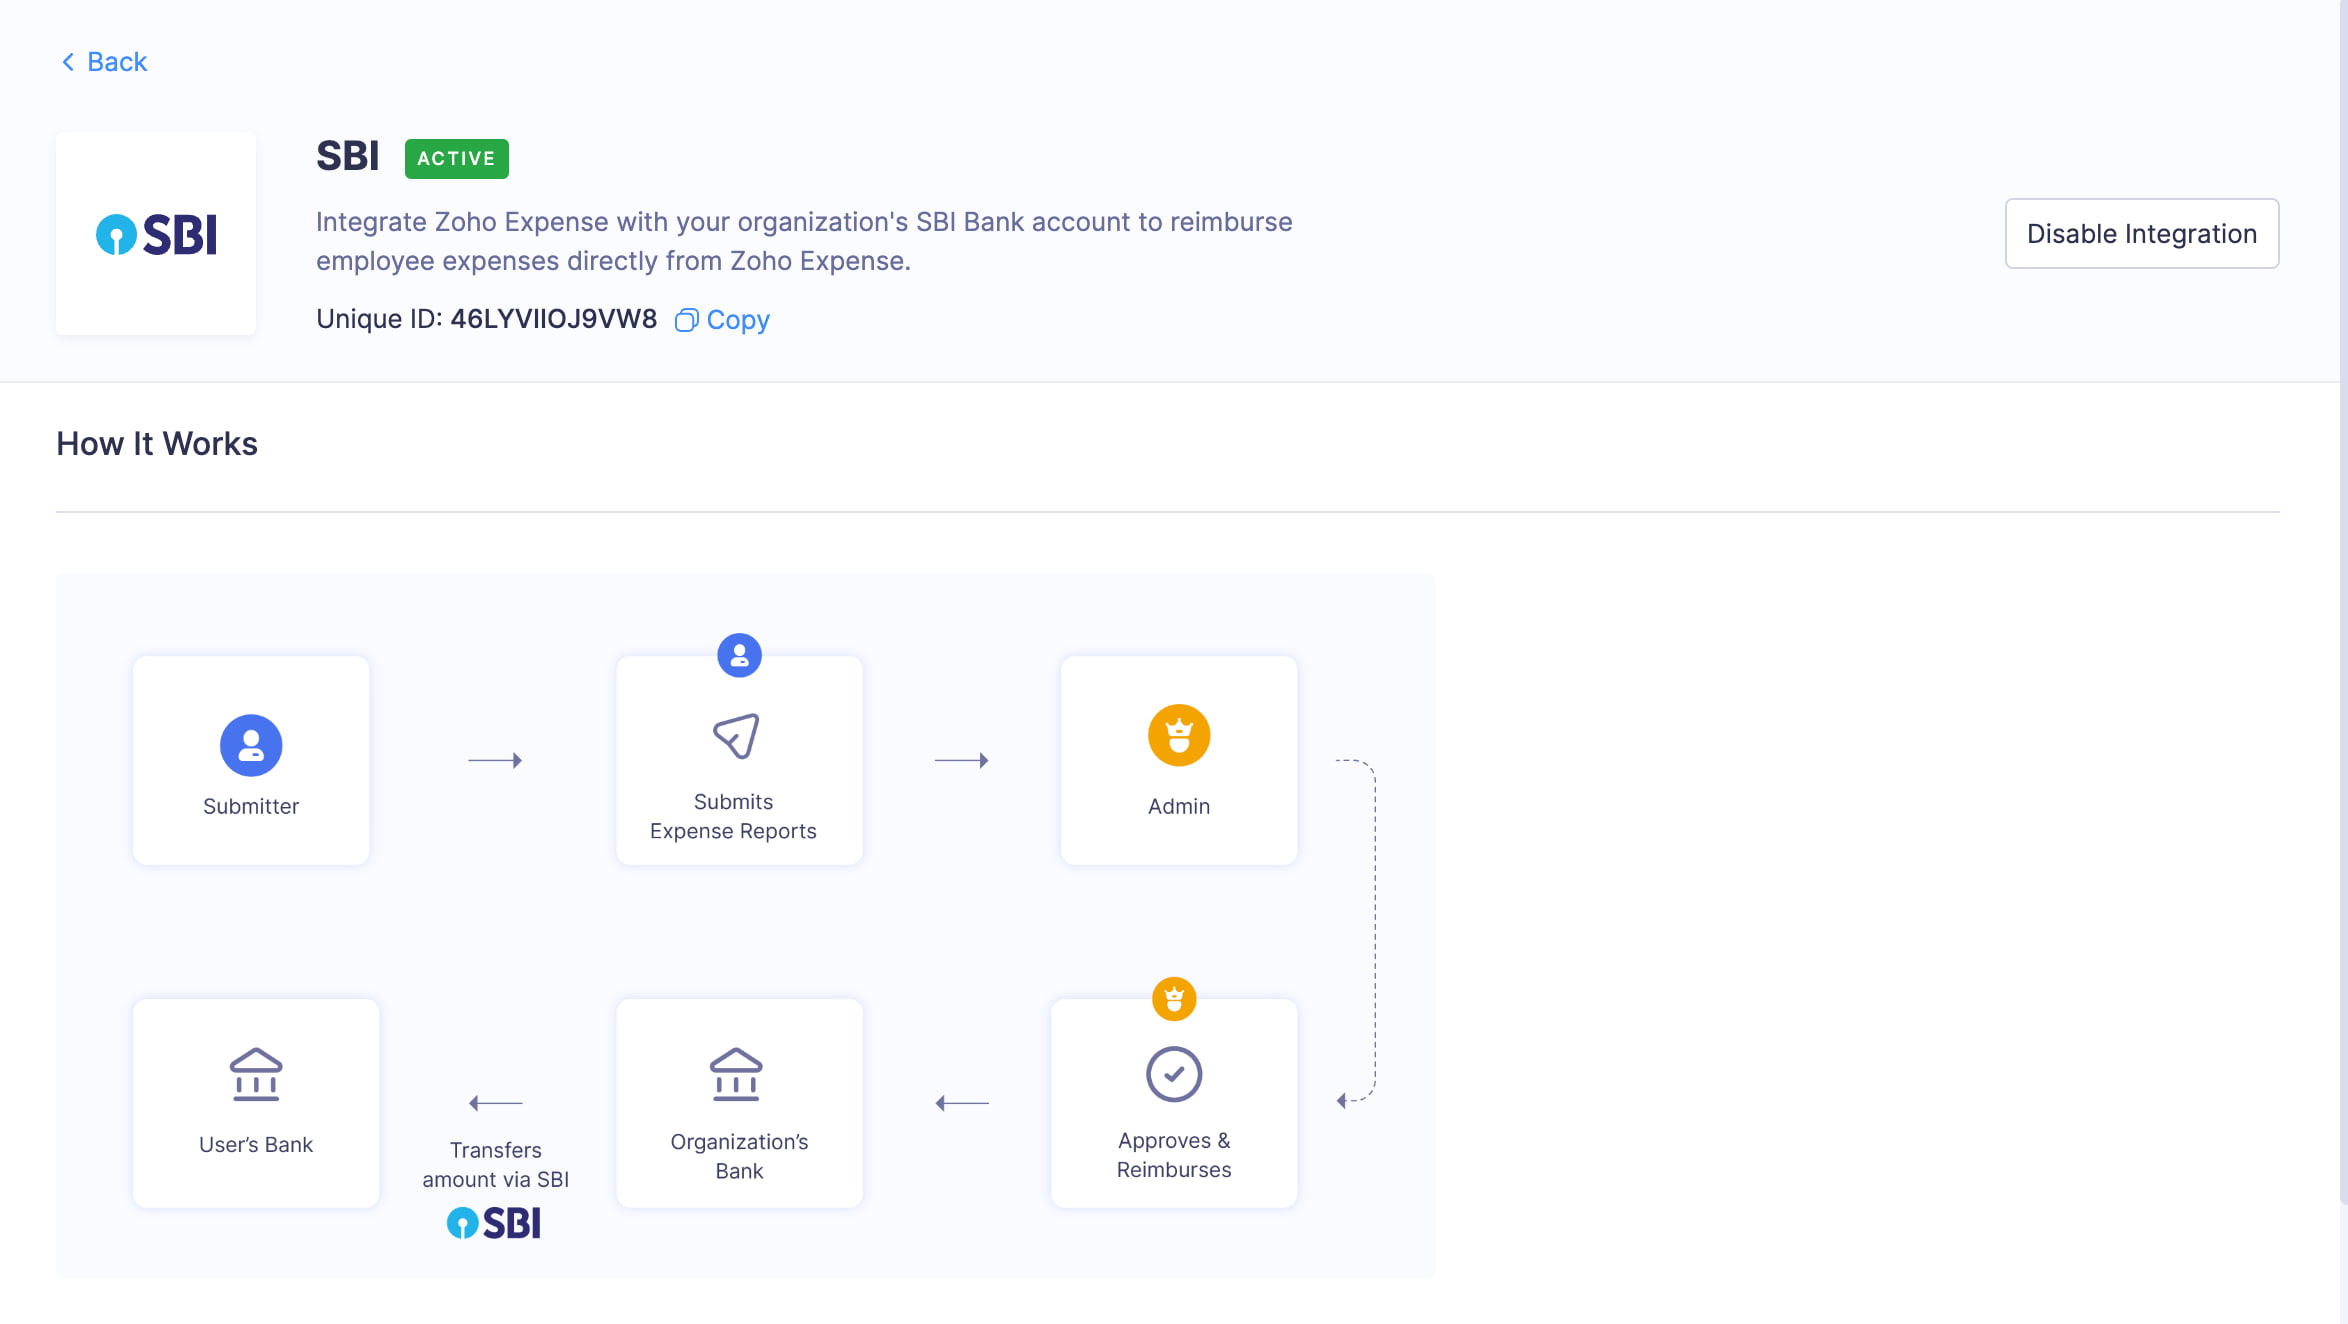
Task: Click the How It Works heading
Action: point(157,444)
